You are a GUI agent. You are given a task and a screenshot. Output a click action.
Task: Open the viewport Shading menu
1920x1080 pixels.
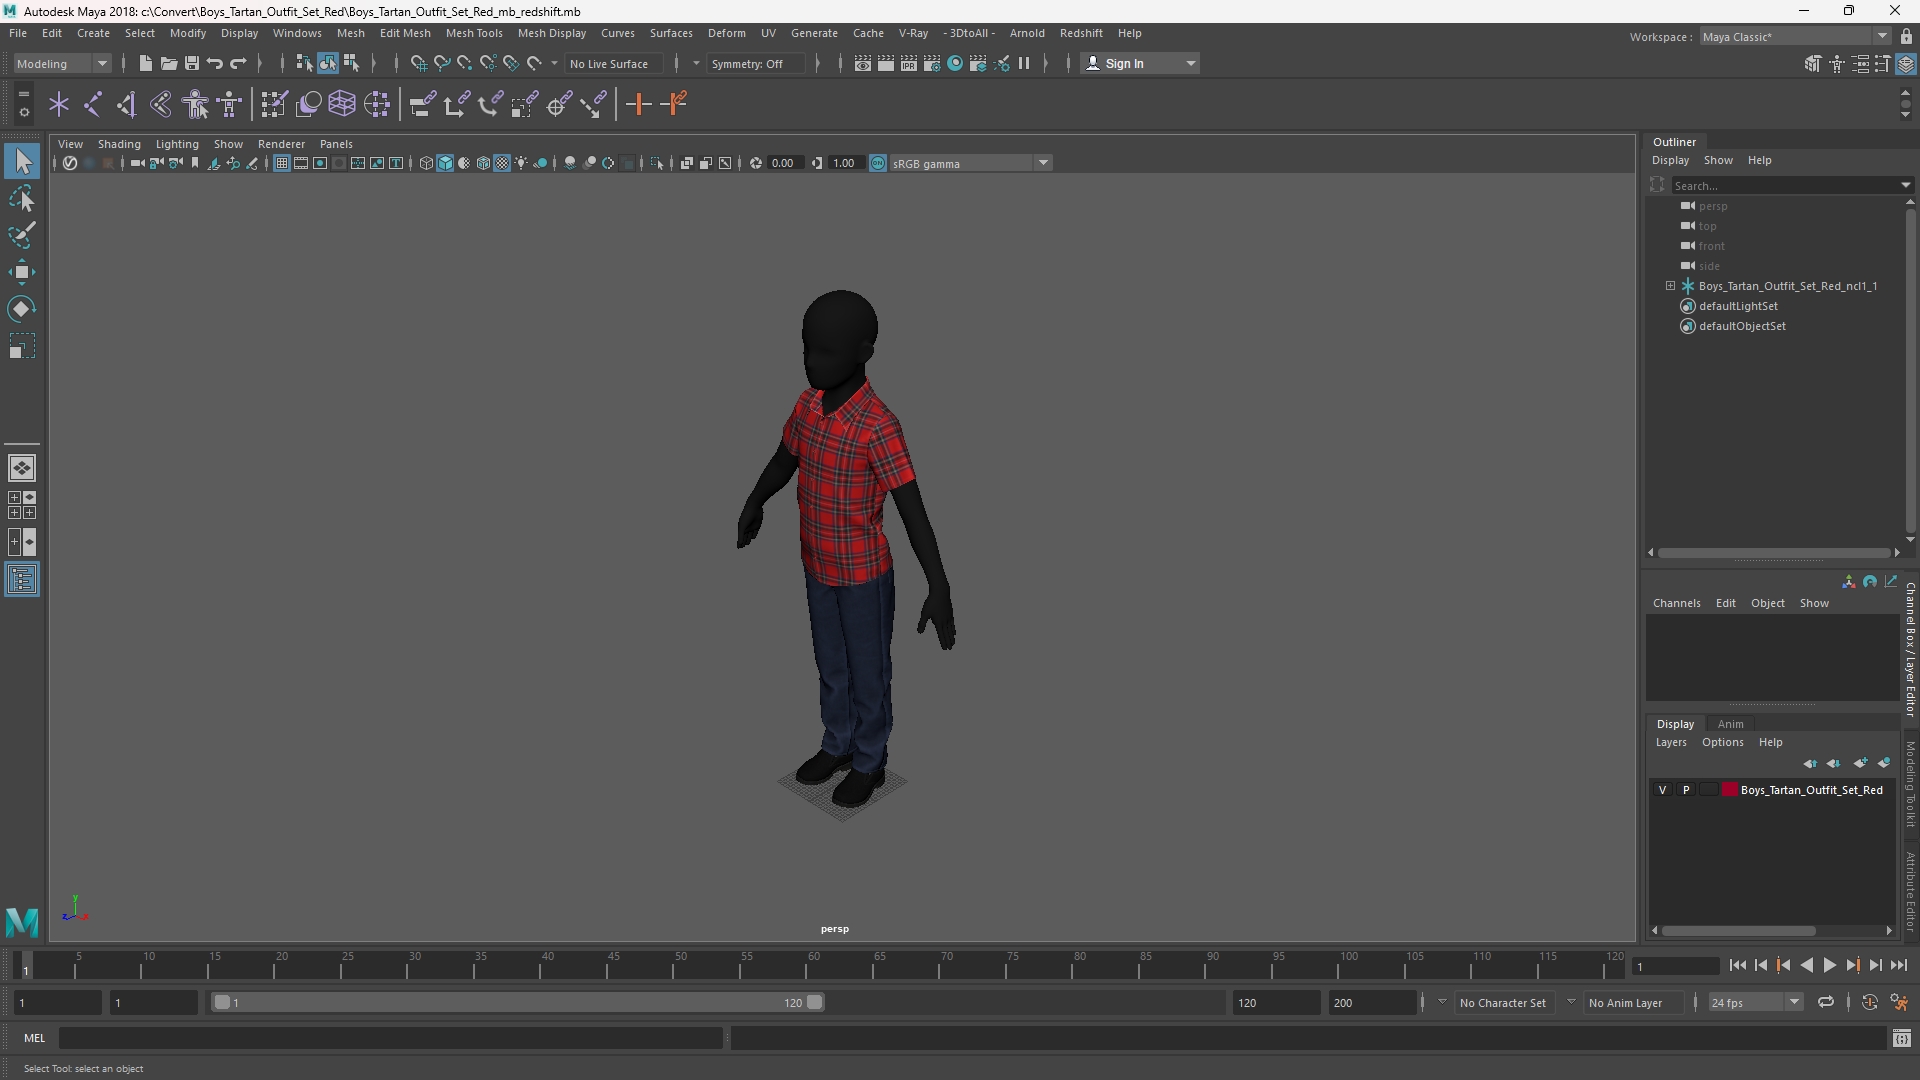119,144
